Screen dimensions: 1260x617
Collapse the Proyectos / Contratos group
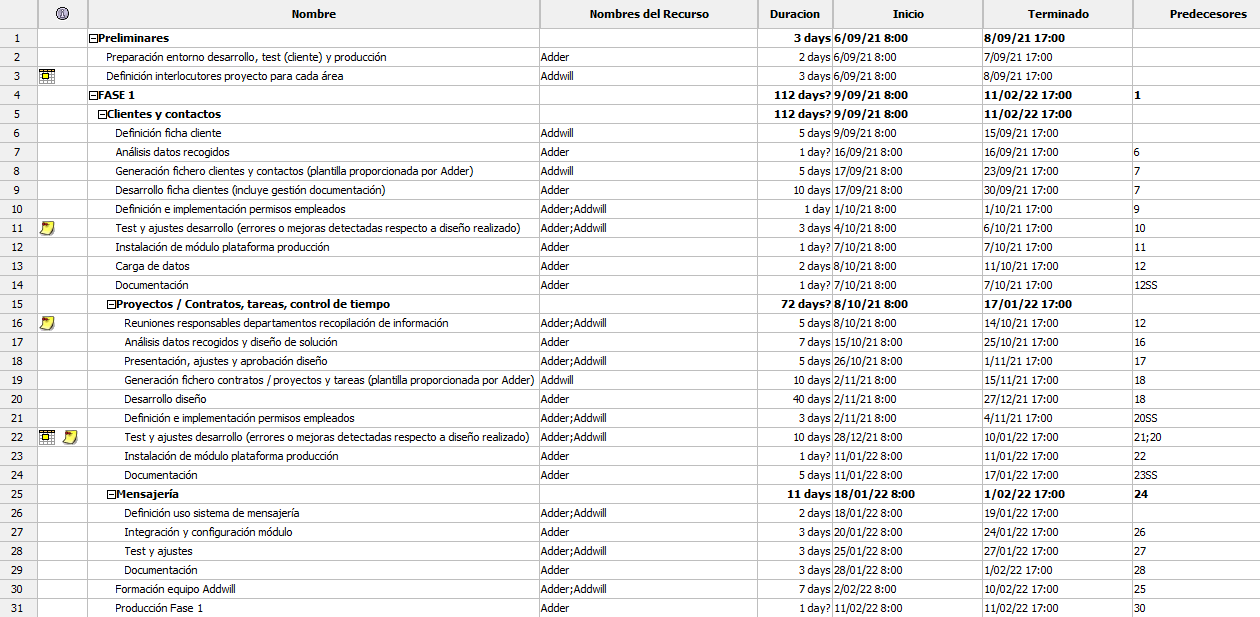pyautogui.click(x=111, y=304)
